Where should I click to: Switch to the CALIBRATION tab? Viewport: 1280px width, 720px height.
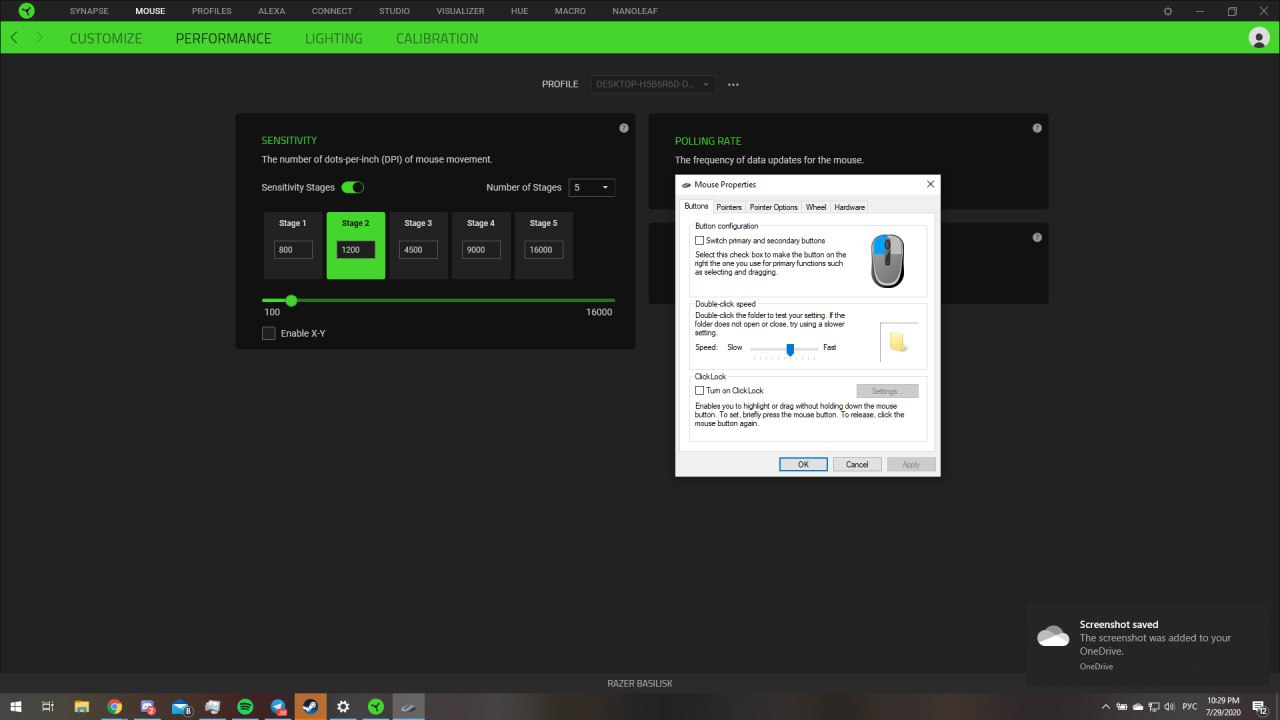coord(437,38)
